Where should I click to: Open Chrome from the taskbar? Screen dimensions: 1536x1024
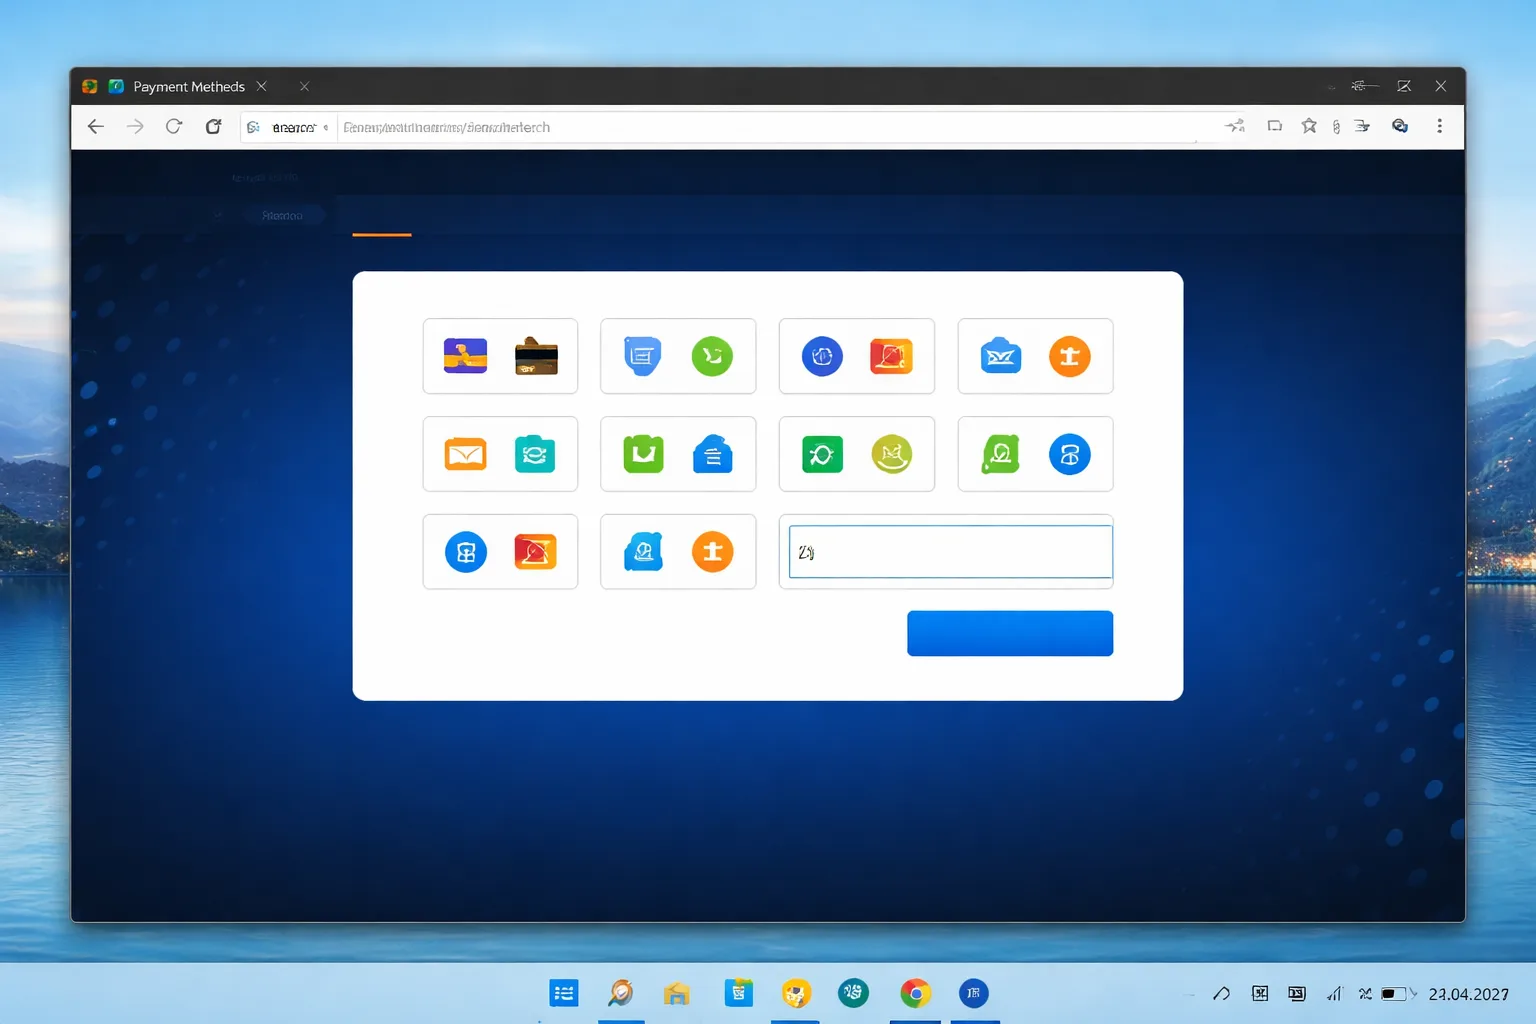(x=915, y=993)
